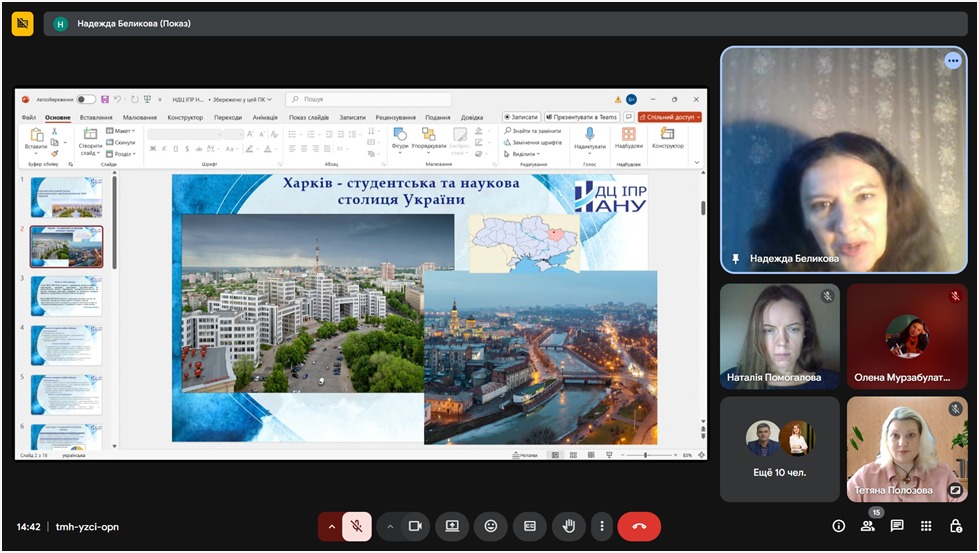
Task: Open the Рецензування ribbon tab
Action: (x=395, y=117)
